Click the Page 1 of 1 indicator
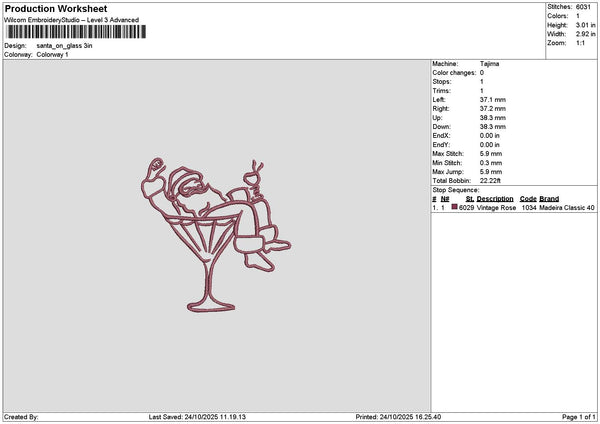Viewport: 600px width, 424px height. pyautogui.click(x=579, y=417)
